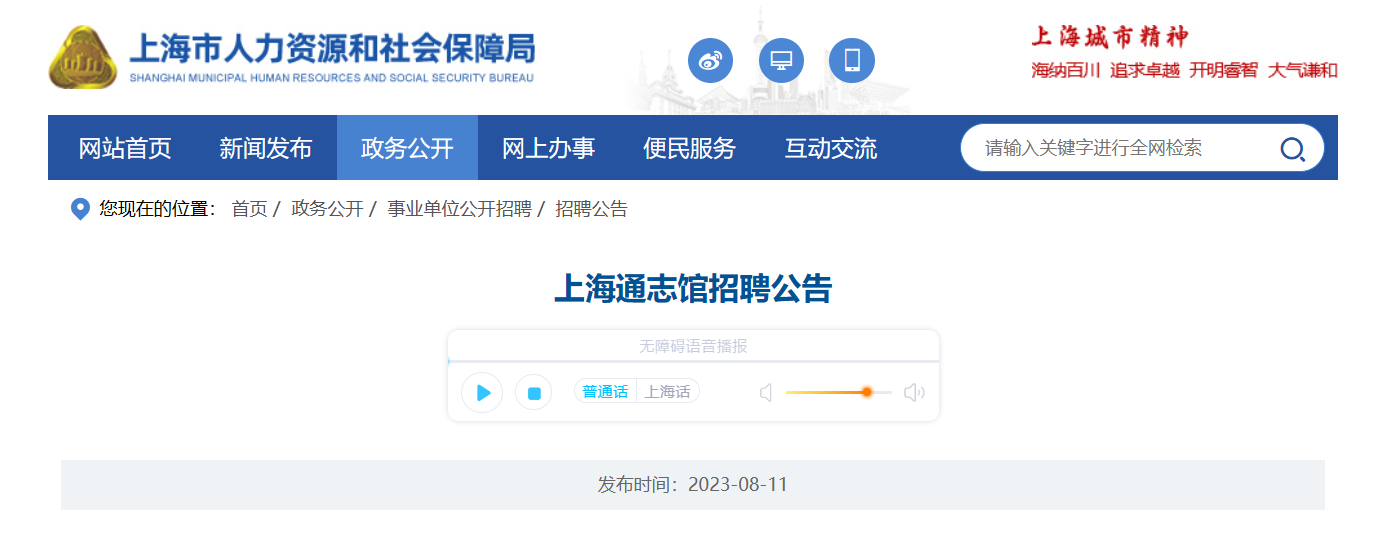Click the loud volume speaker icon

pos(914,393)
